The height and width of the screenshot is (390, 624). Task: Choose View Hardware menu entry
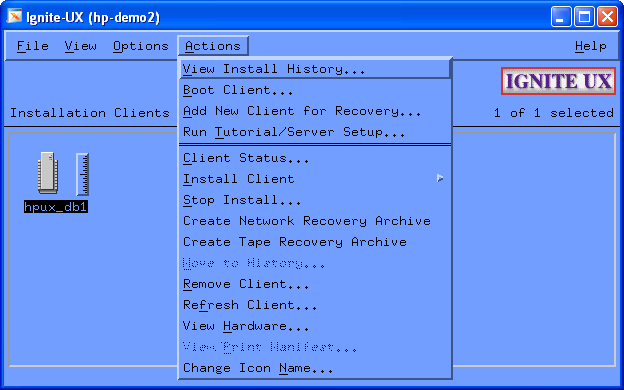tap(315, 326)
